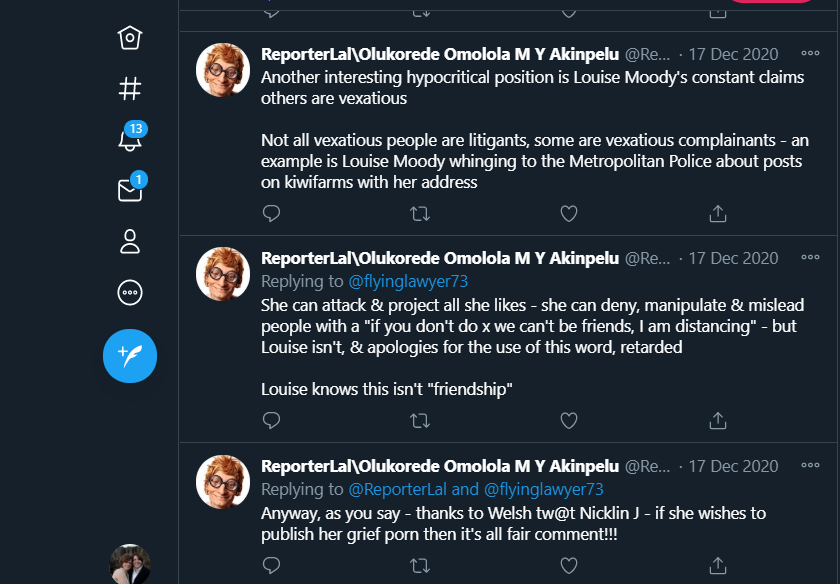The height and width of the screenshot is (584, 840).
Task: Open the Home icon in sidebar
Action: 130,38
